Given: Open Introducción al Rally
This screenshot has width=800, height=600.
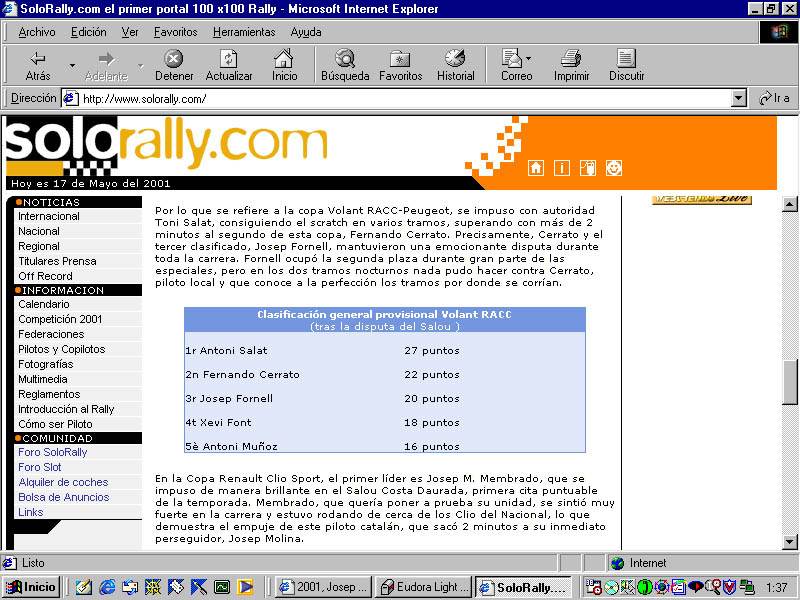Looking at the screenshot, I should tap(66, 409).
